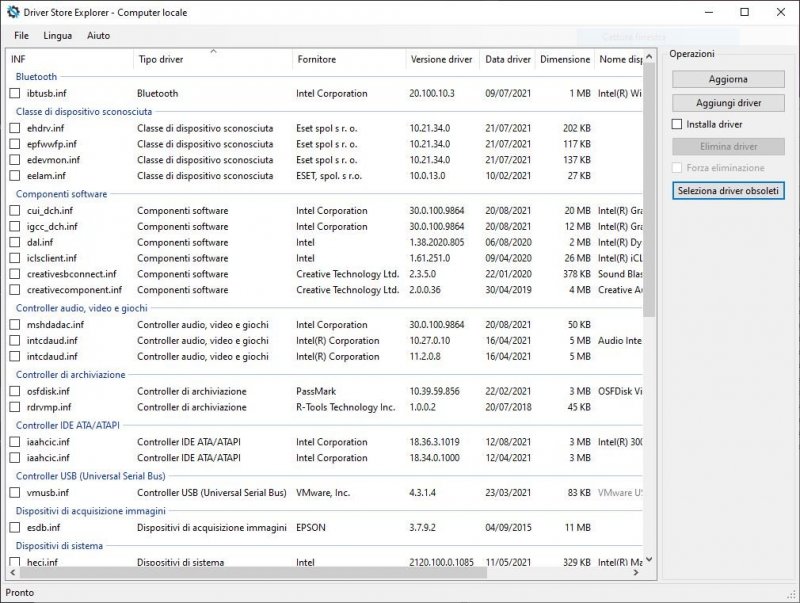
Task: Sort by the Fornitore column header
Action: pos(316,59)
